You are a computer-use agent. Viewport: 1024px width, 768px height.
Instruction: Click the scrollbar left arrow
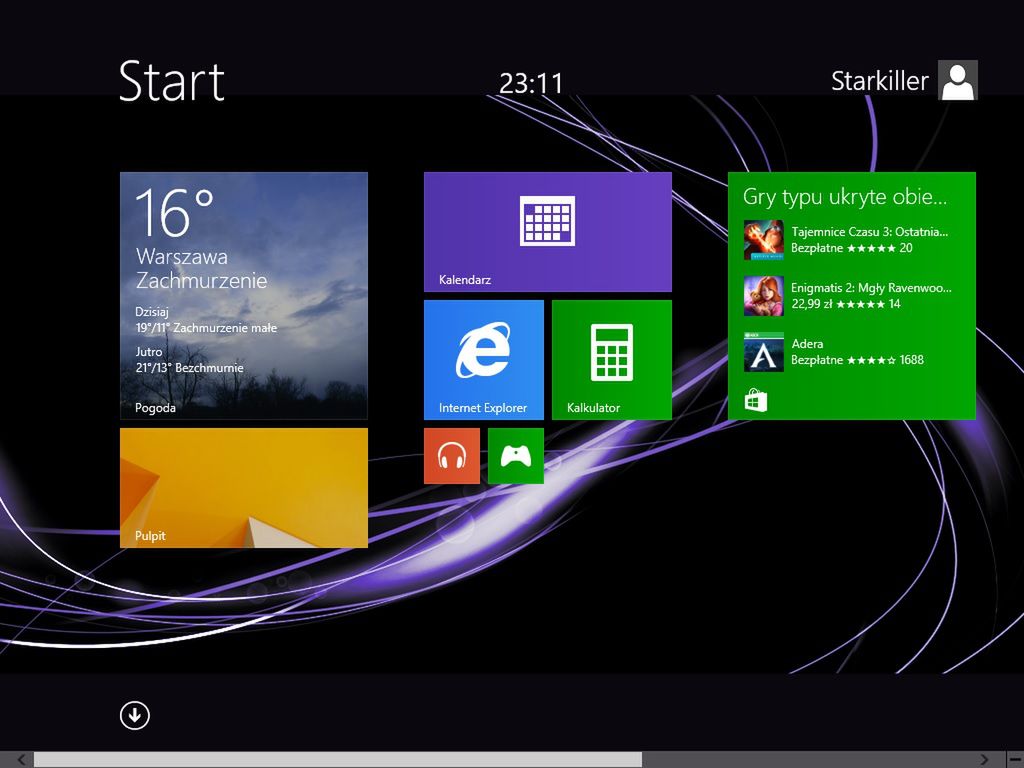[22, 760]
